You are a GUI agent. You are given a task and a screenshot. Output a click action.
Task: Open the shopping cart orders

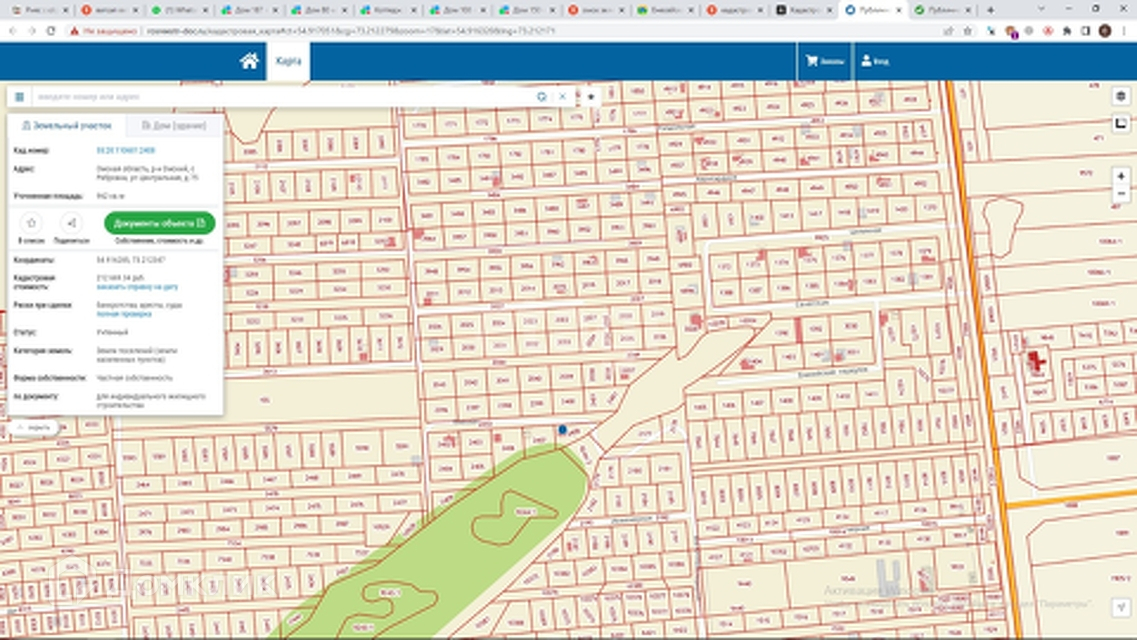point(825,61)
